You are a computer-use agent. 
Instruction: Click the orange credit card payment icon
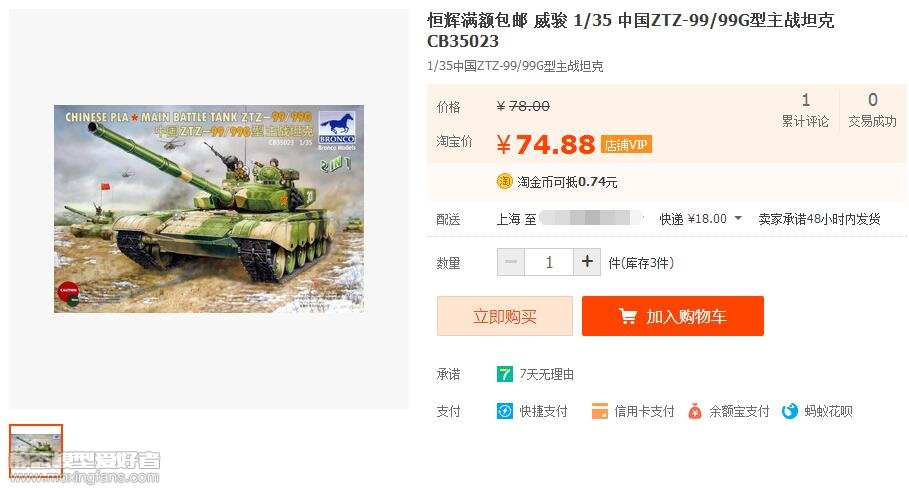pyautogui.click(x=599, y=411)
